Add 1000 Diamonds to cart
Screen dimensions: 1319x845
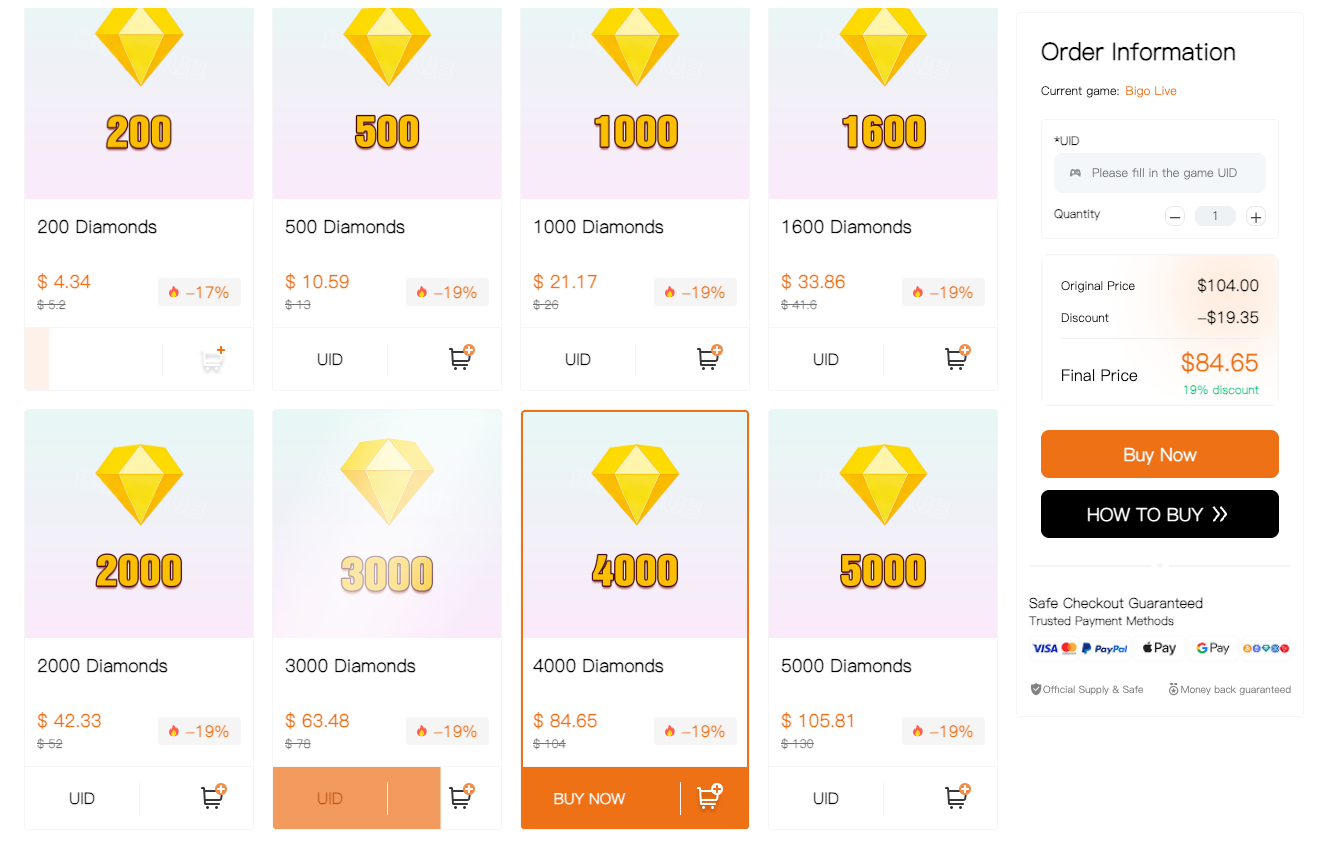point(709,359)
